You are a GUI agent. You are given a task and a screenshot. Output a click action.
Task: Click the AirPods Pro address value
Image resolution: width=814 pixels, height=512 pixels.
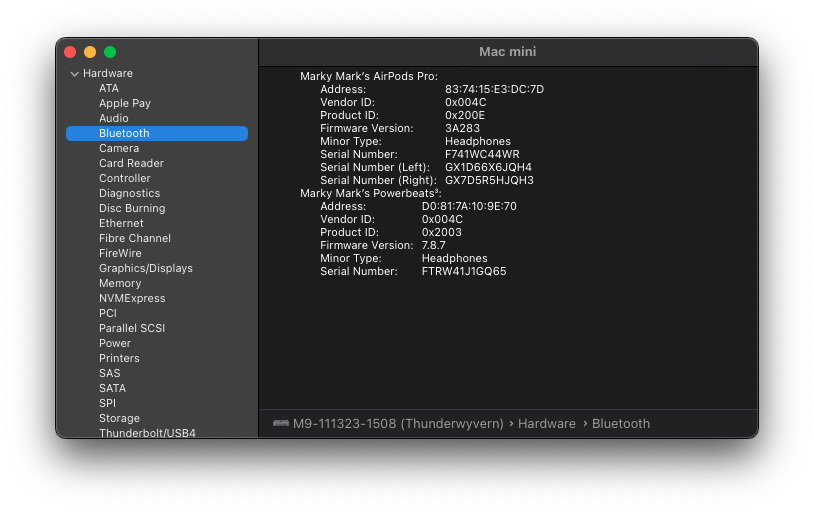pyautogui.click(x=494, y=89)
